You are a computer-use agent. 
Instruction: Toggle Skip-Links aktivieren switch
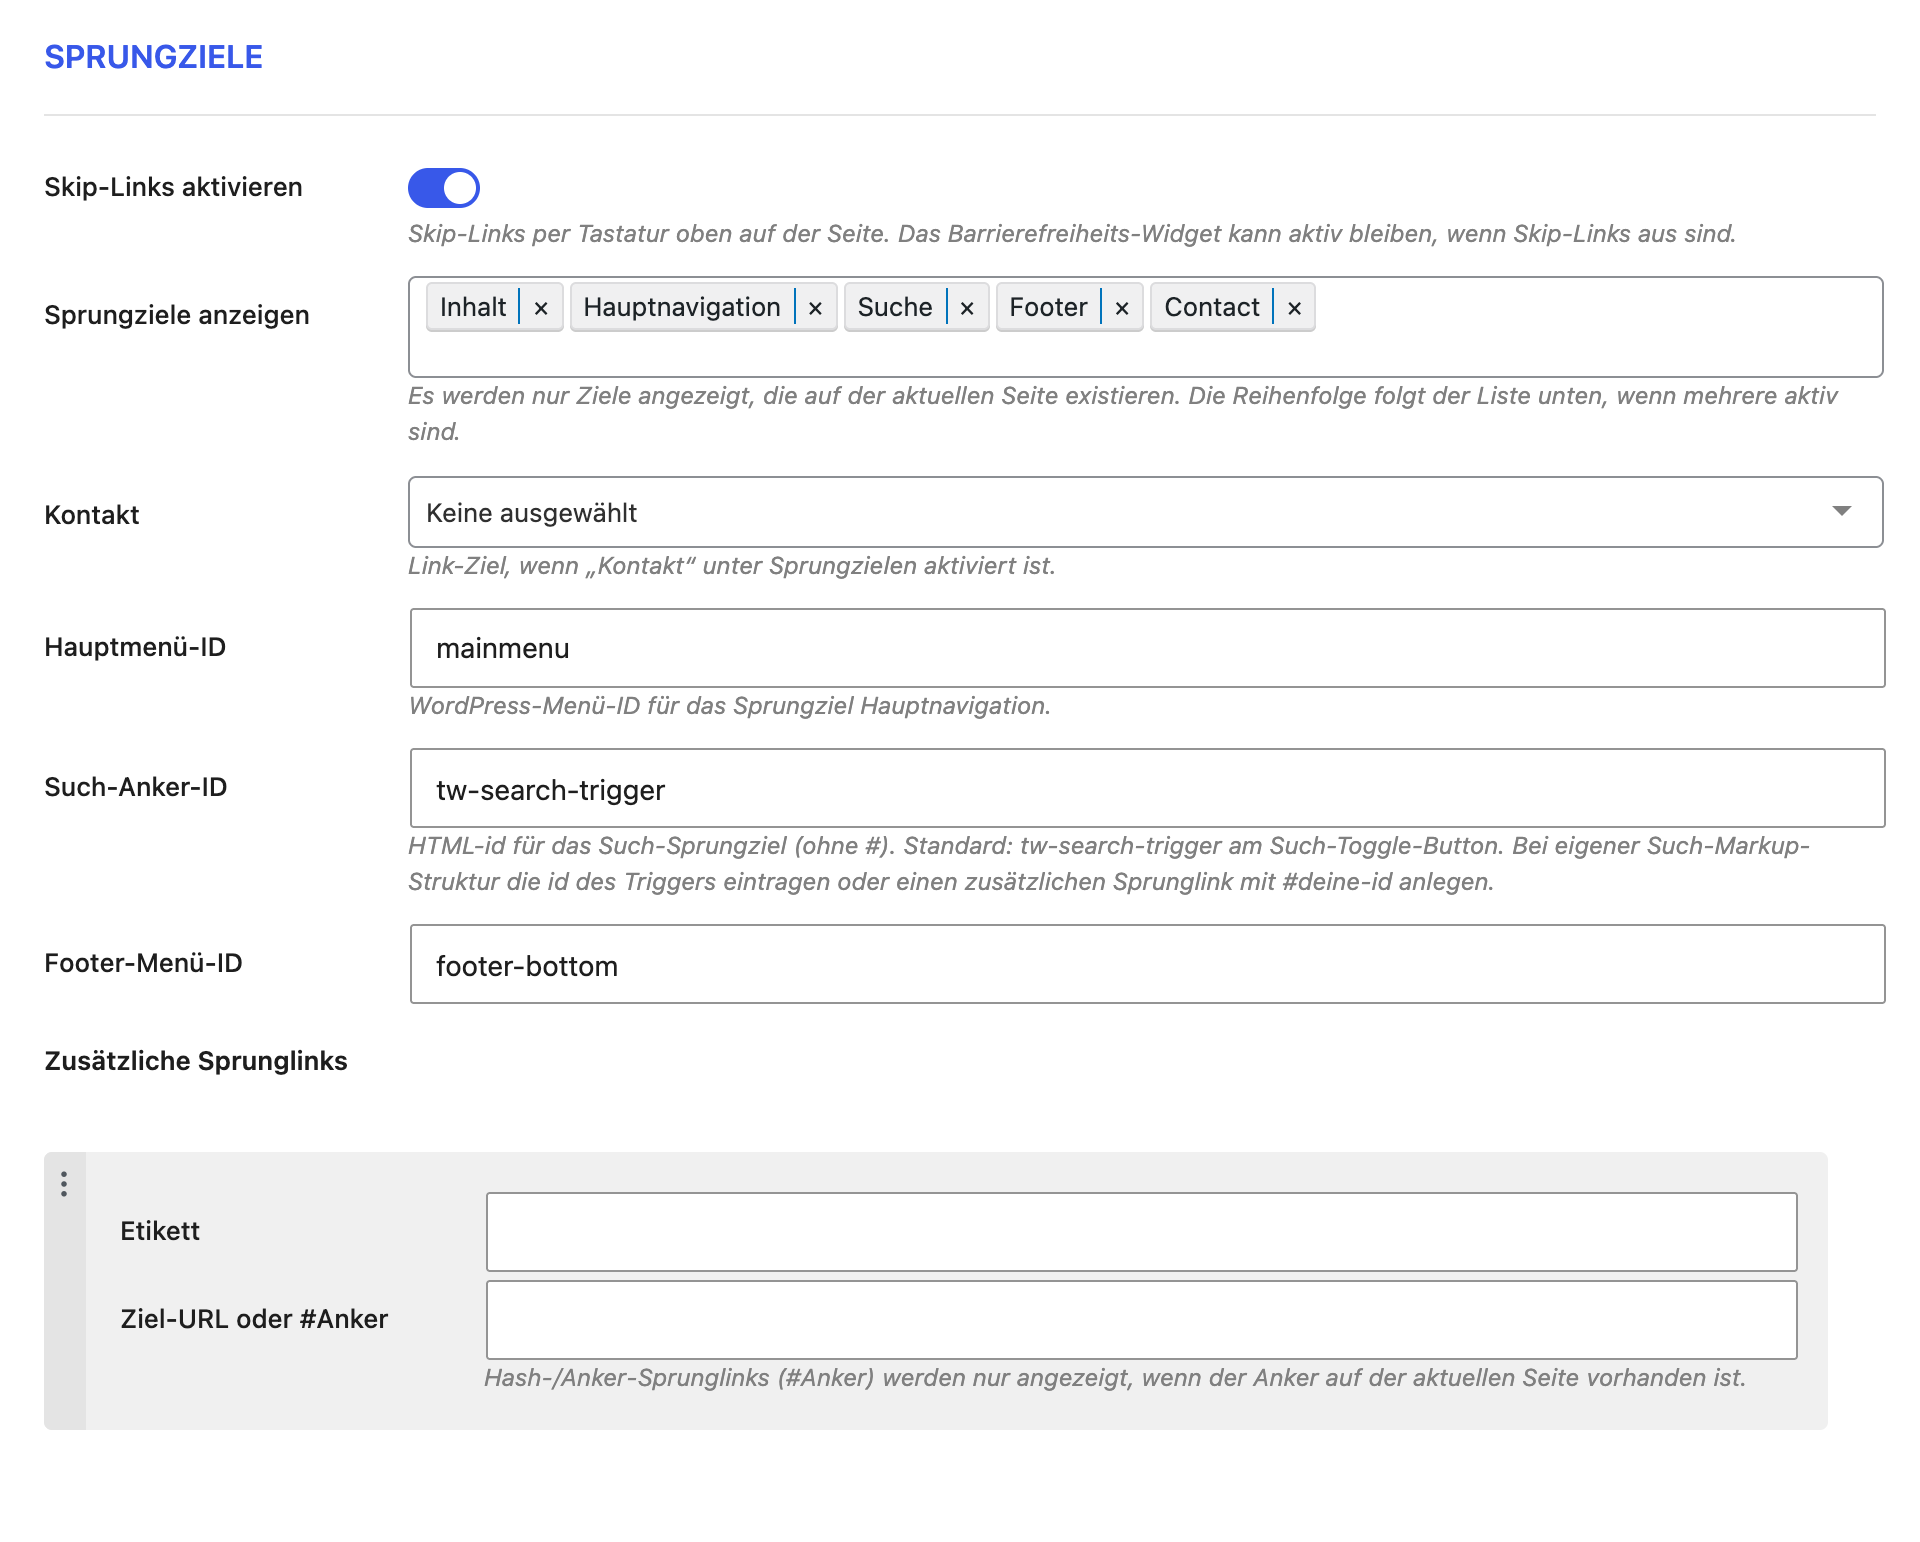coord(444,188)
